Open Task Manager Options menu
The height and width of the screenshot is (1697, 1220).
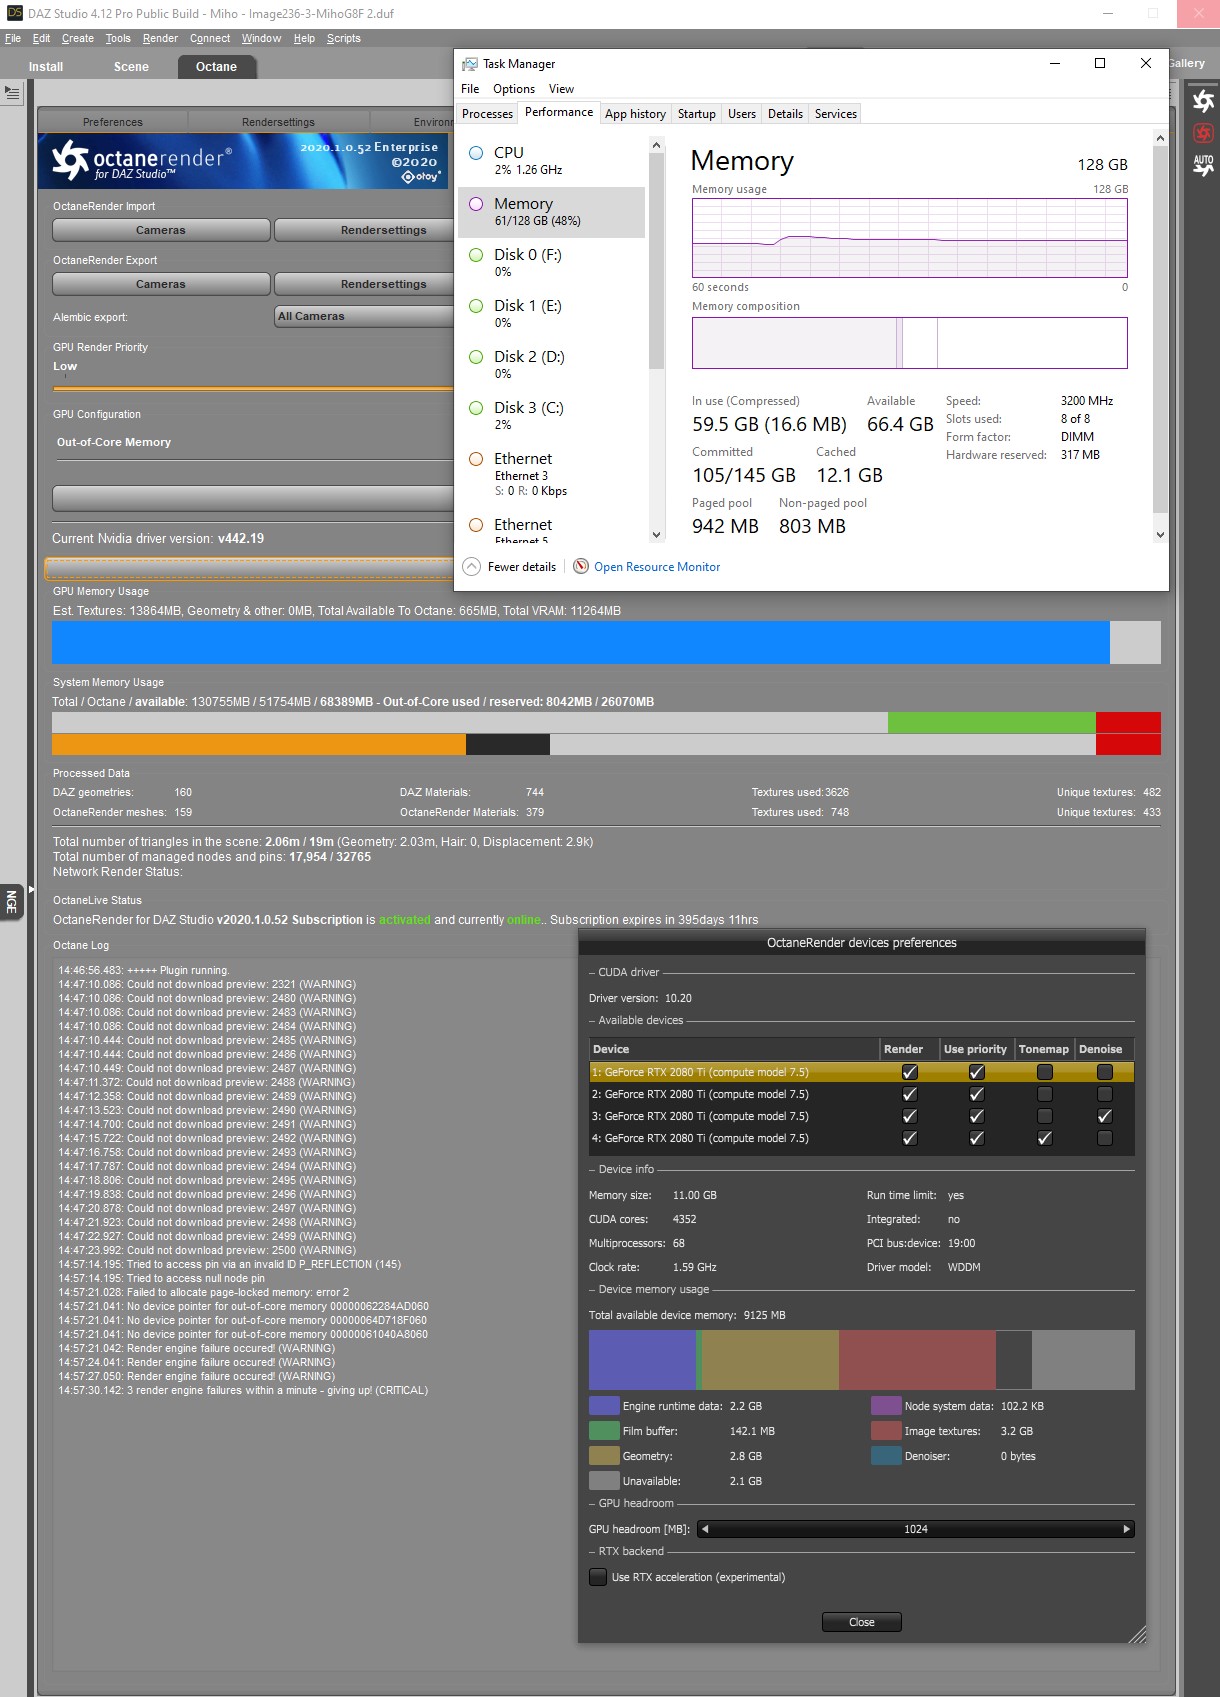[x=514, y=89]
